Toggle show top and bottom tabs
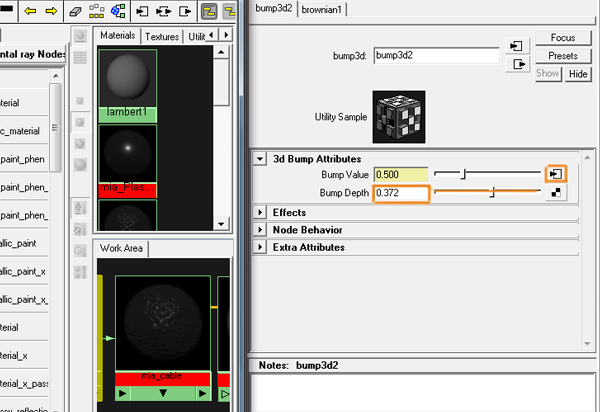 [x=209, y=11]
